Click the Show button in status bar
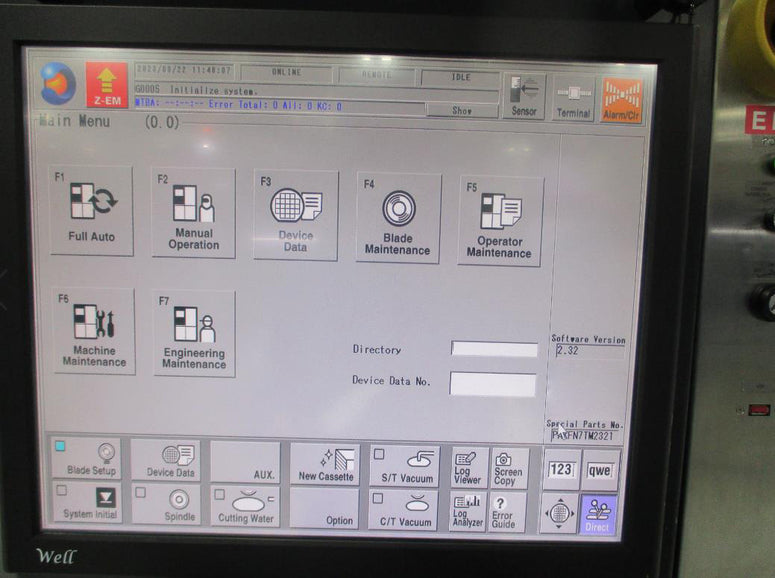 coord(462,111)
